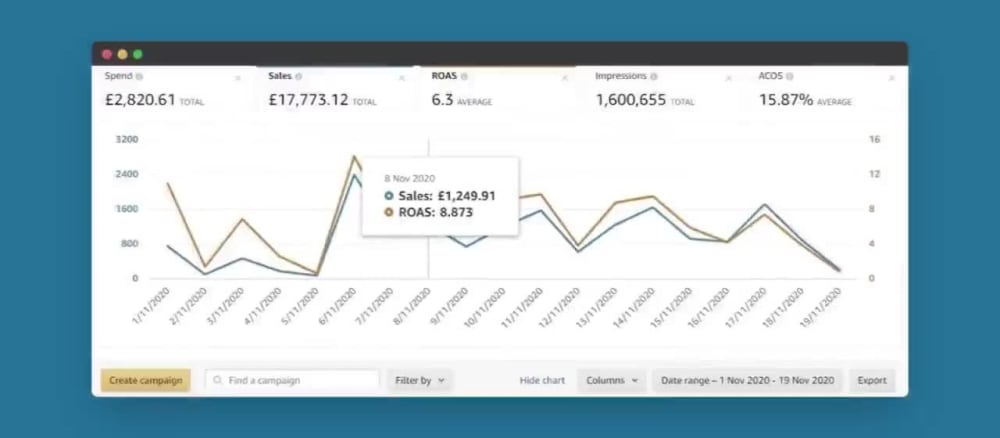
Task: Click the 800 label on the left axis
Action: 129,244
